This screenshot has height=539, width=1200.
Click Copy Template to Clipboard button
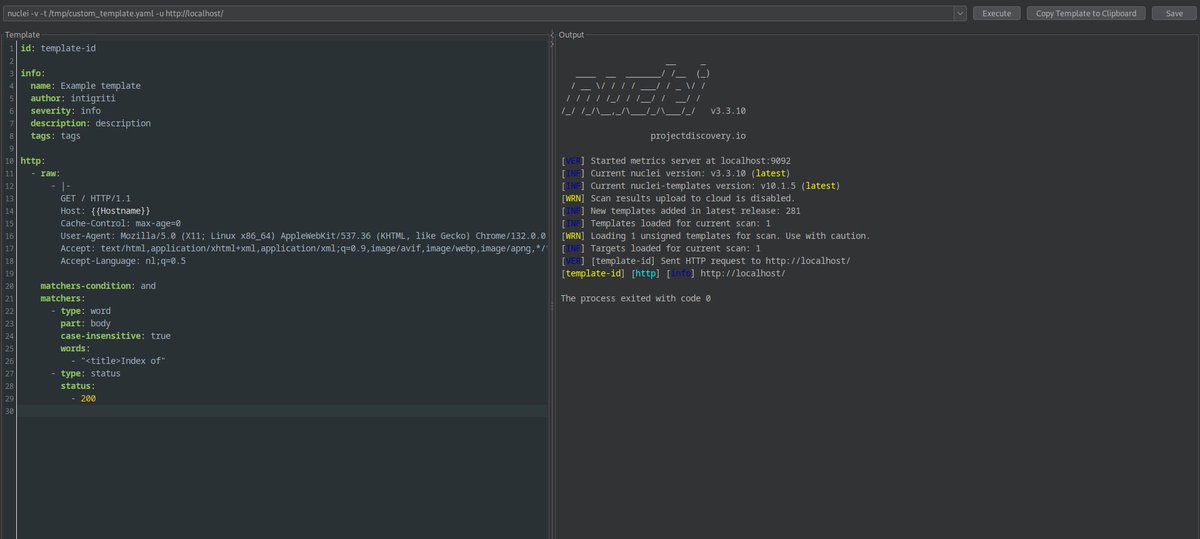click(x=1086, y=13)
